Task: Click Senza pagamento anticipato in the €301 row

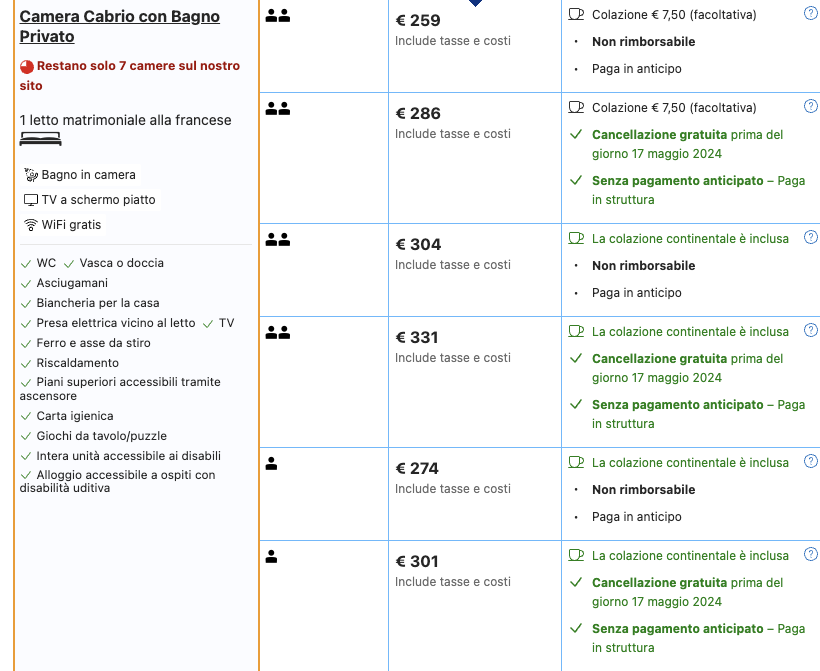Action: click(677, 629)
